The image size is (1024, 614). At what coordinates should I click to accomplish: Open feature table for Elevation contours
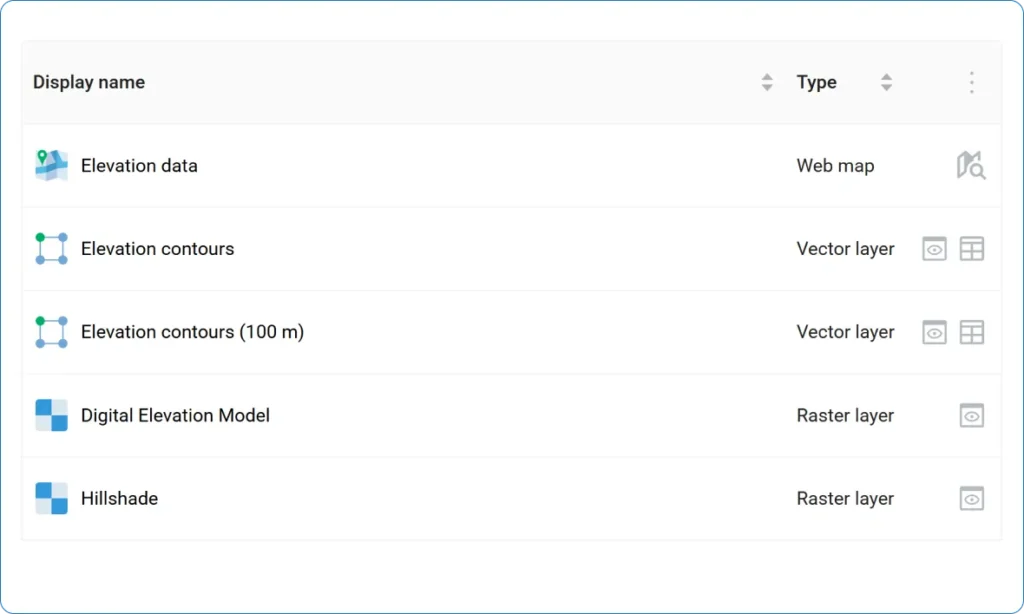[972, 249]
